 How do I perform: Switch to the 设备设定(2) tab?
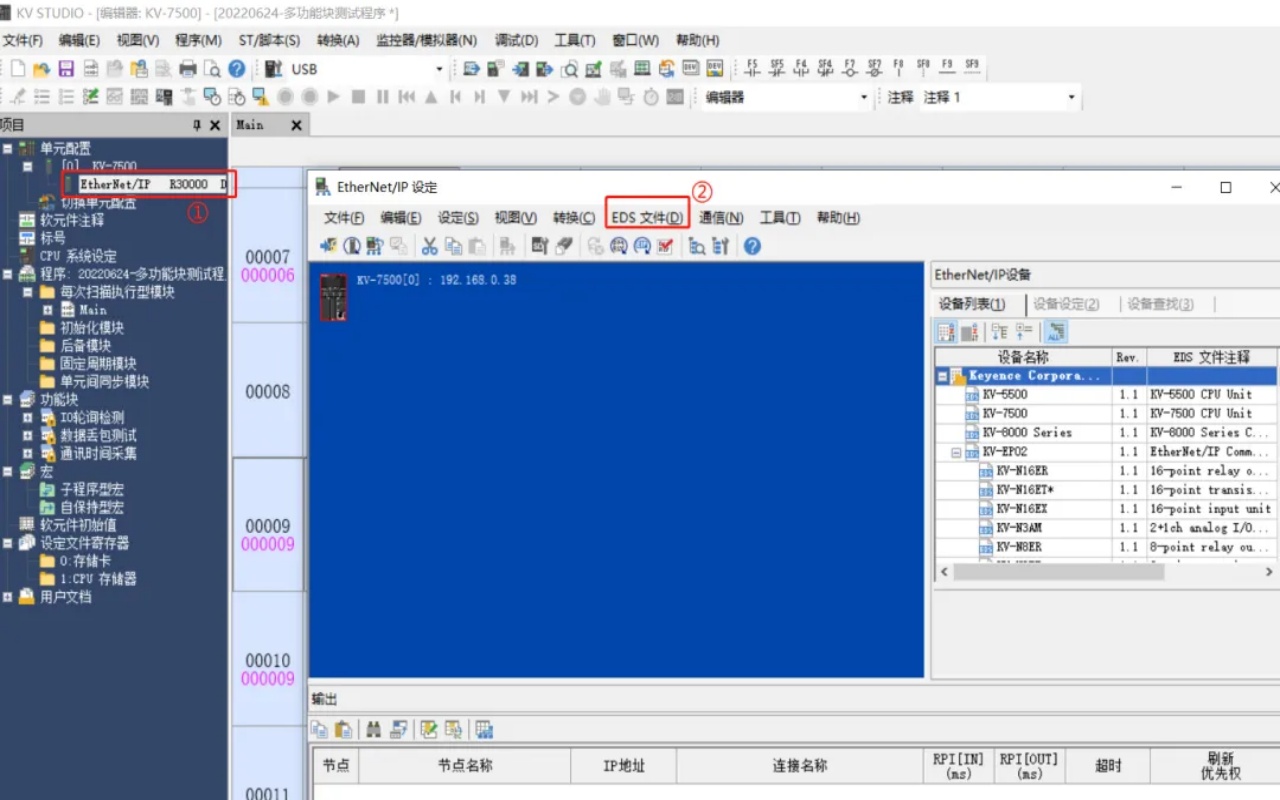coord(1066,304)
